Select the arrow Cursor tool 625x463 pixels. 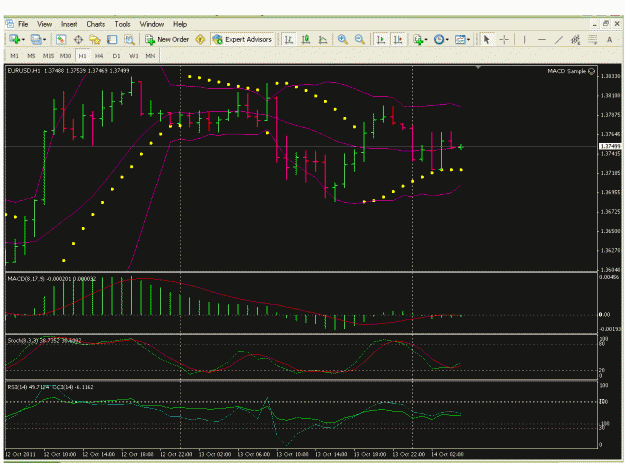point(486,39)
